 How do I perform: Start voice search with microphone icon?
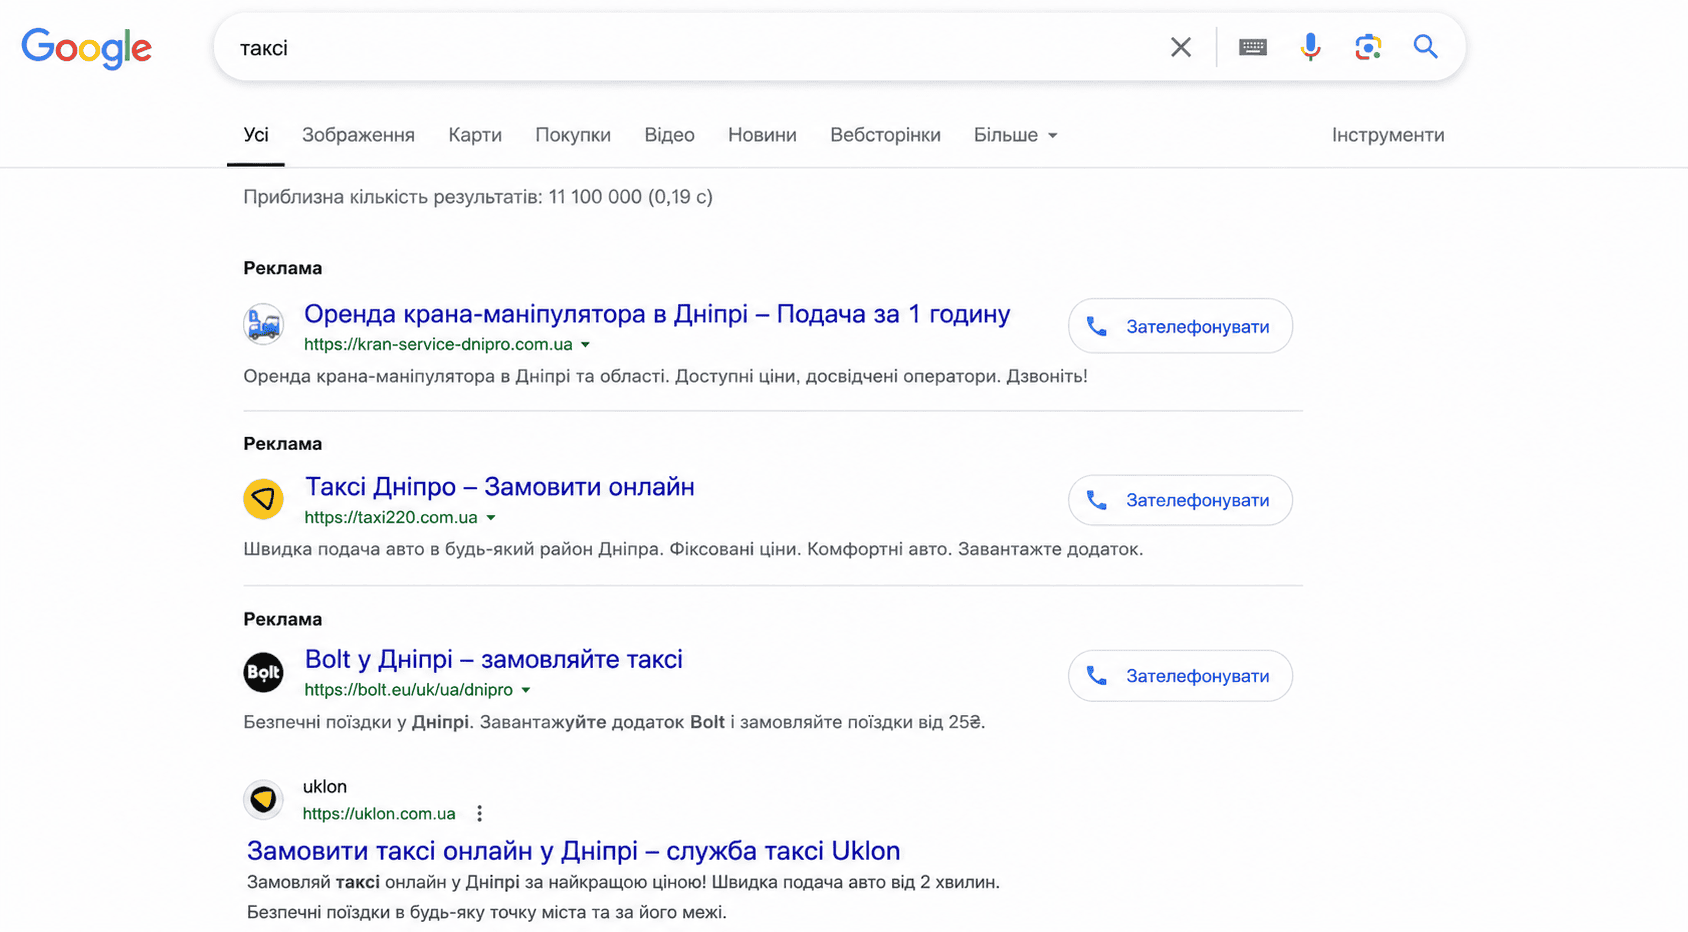(x=1310, y=47)
